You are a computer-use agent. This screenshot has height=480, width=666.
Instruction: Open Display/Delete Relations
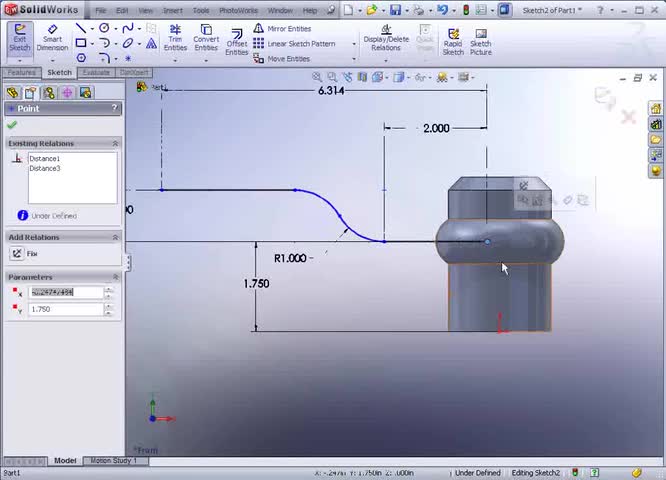386,37
